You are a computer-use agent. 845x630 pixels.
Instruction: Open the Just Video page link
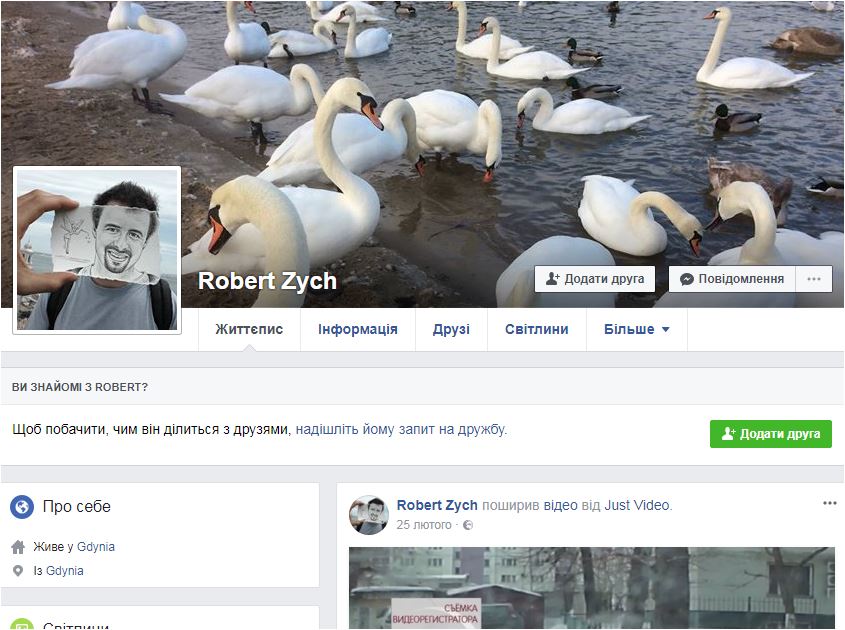coord(638,505)
